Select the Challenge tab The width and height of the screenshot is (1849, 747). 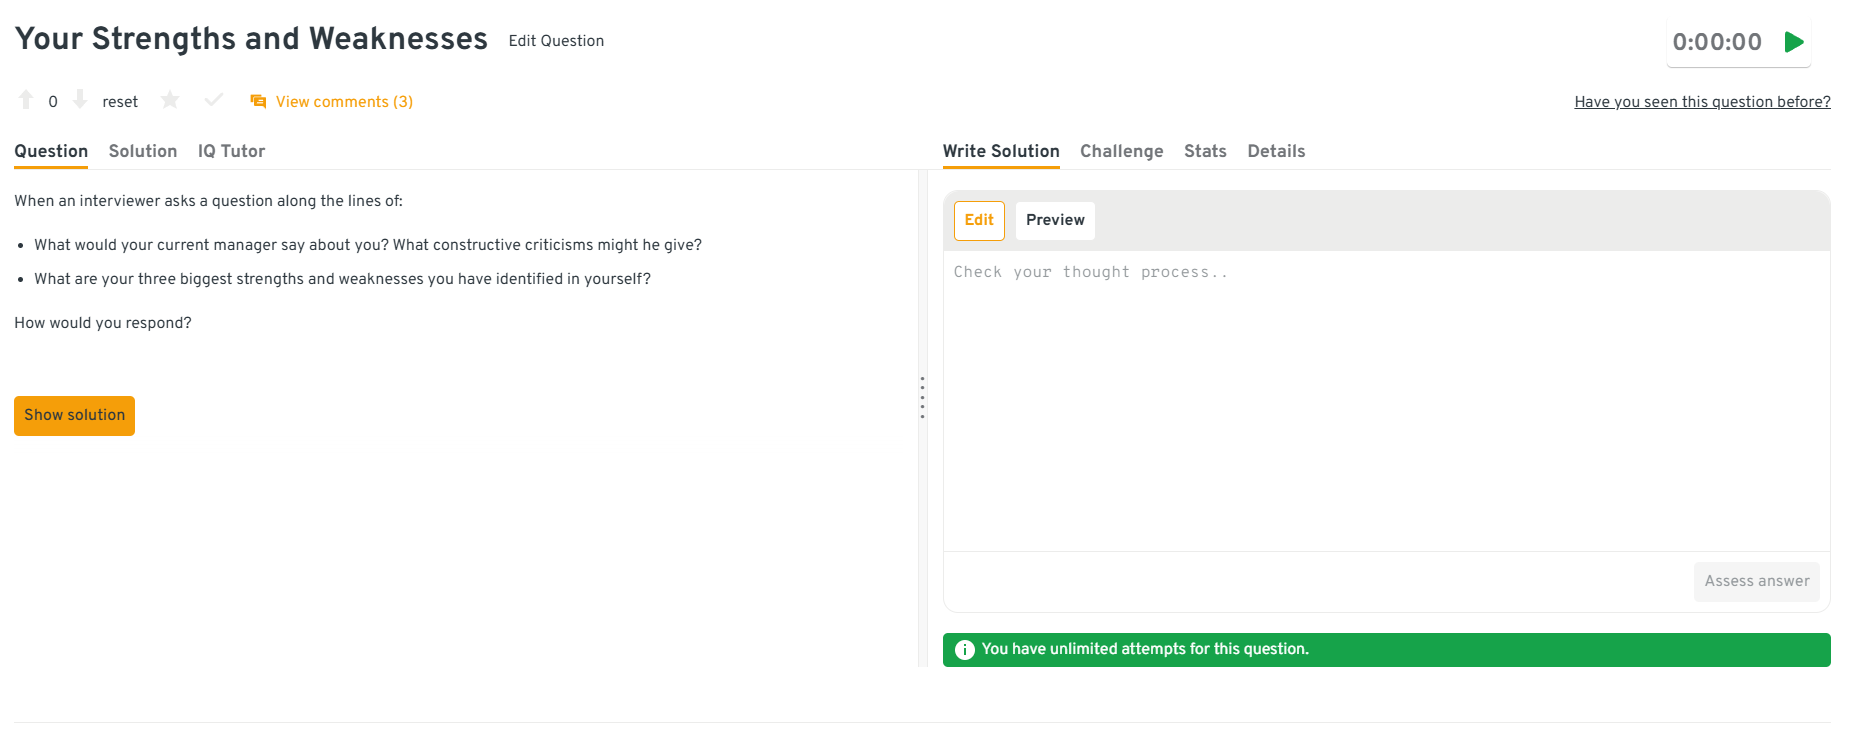[1121, 151]
